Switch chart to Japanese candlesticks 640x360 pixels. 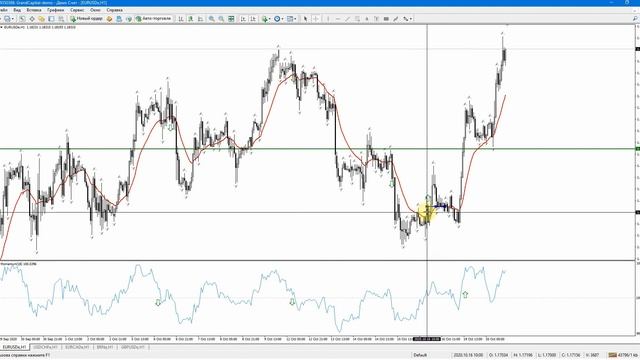pos(191,19)
